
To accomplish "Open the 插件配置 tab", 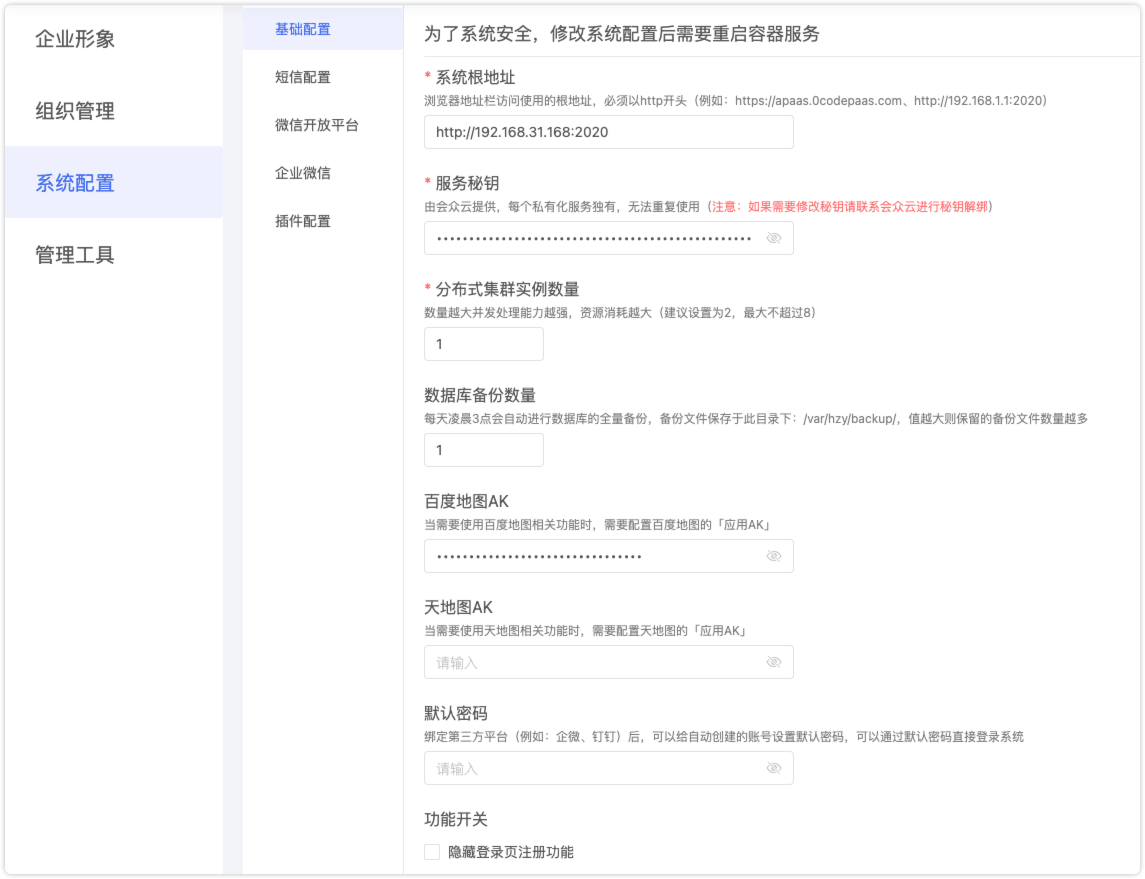I will pyautogui.click(x=303, y=221).
